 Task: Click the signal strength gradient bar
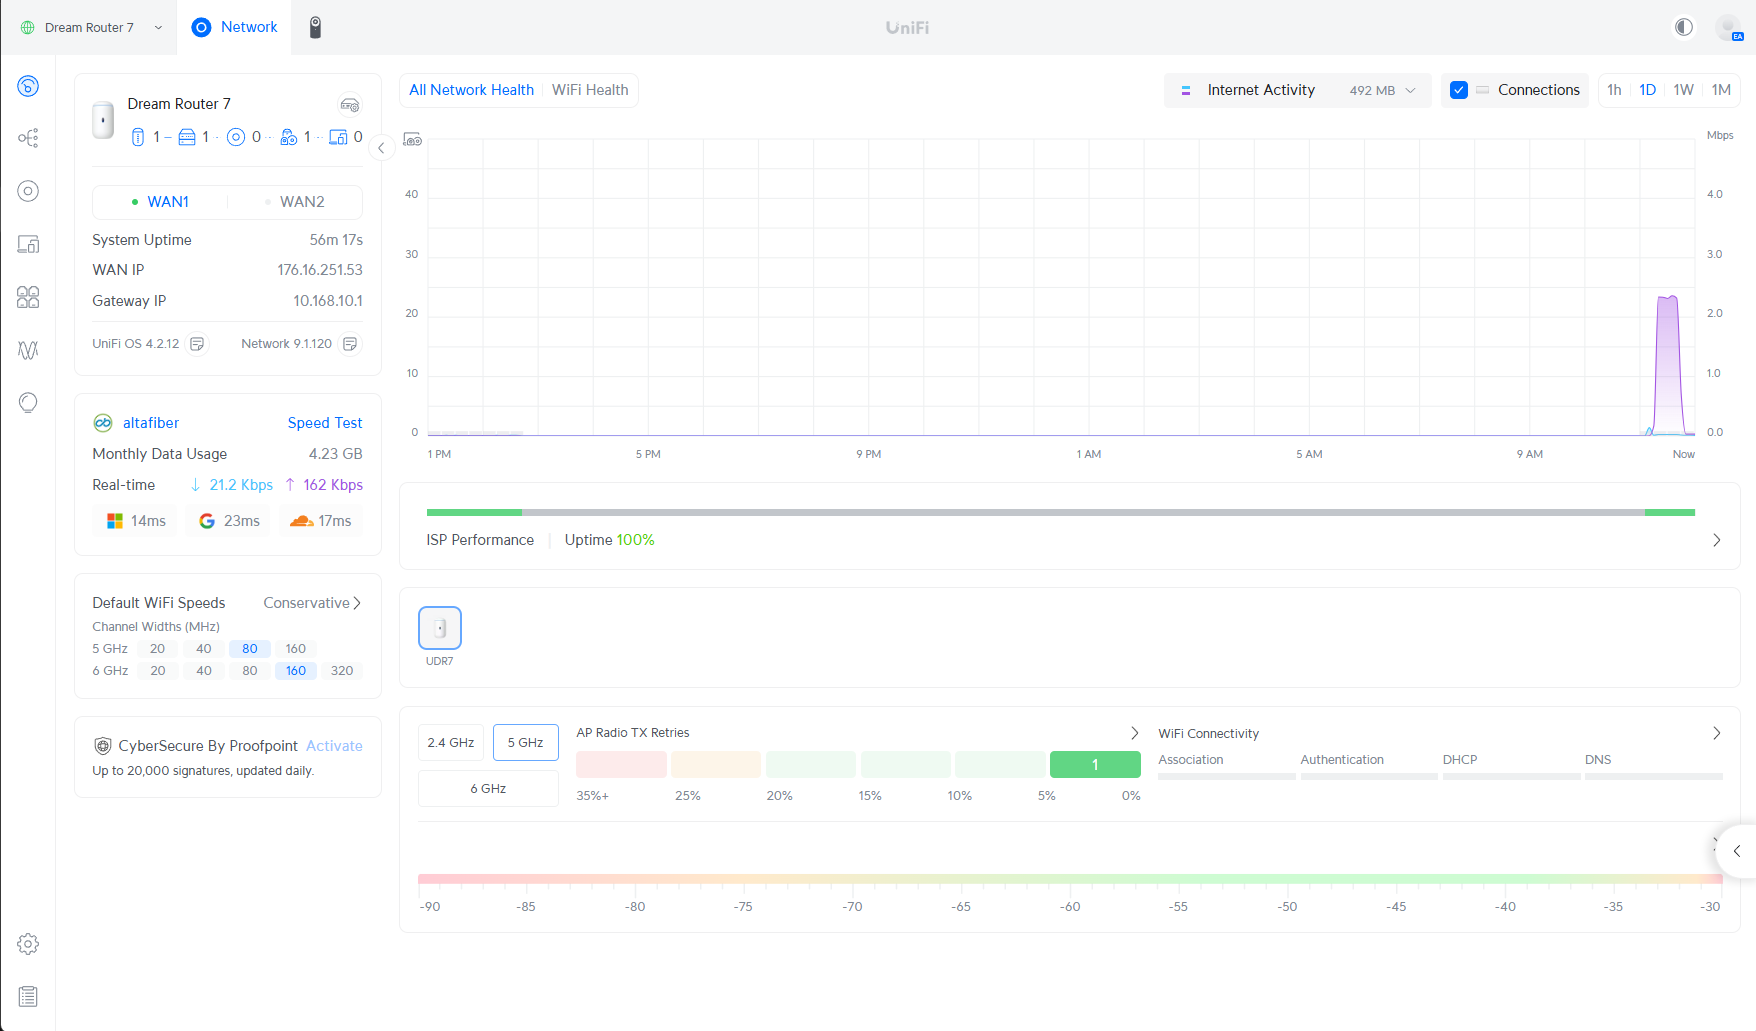[x=1070, y=879]
